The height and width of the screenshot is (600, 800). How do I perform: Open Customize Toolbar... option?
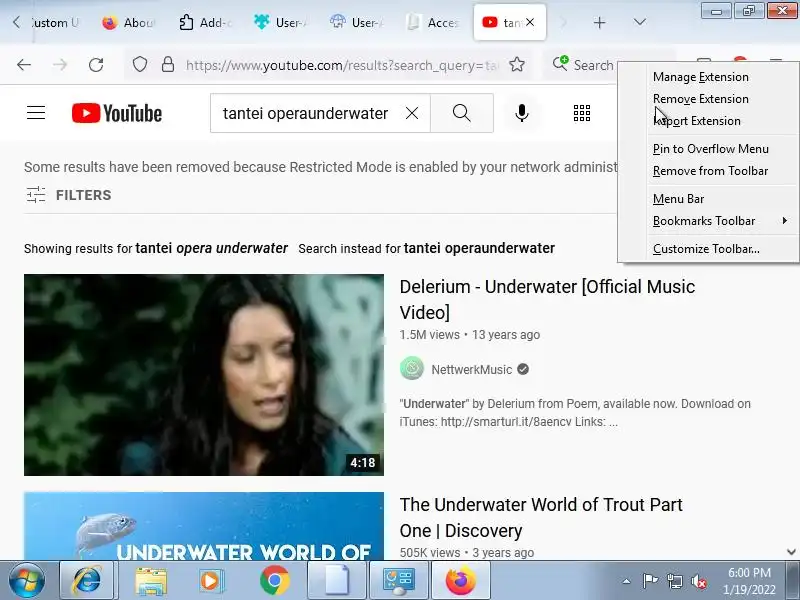coord(708,248)
